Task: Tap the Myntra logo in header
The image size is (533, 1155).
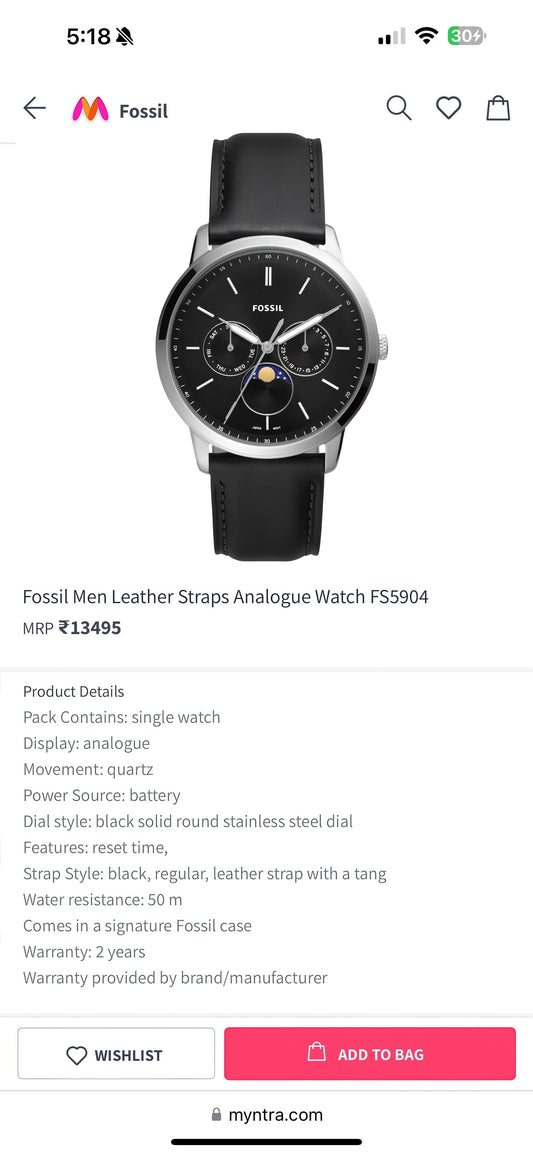Action: (90, 110)
